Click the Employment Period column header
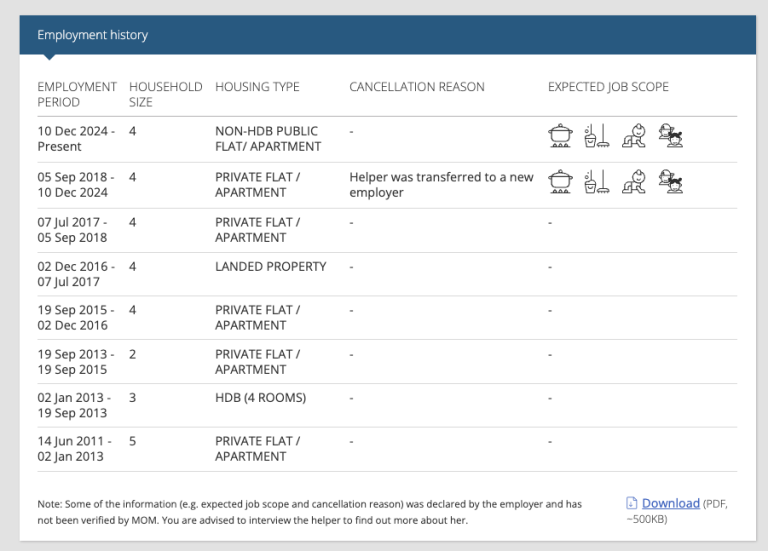Image resolution: width=768 pixels, height=551 pixels. pyautogui.click(x=77, y=94)
